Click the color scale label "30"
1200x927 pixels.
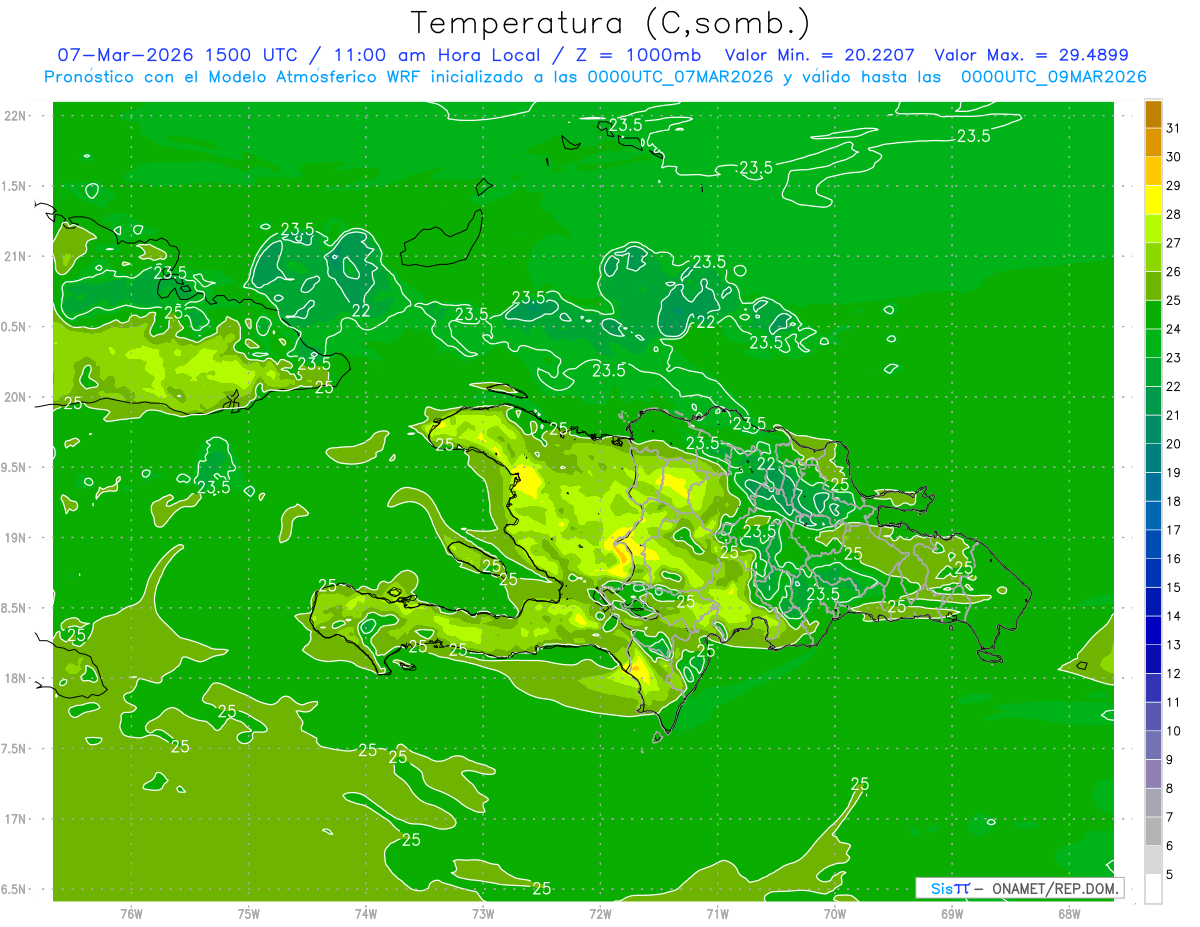pyautogui.click(x=1174, y=157)
